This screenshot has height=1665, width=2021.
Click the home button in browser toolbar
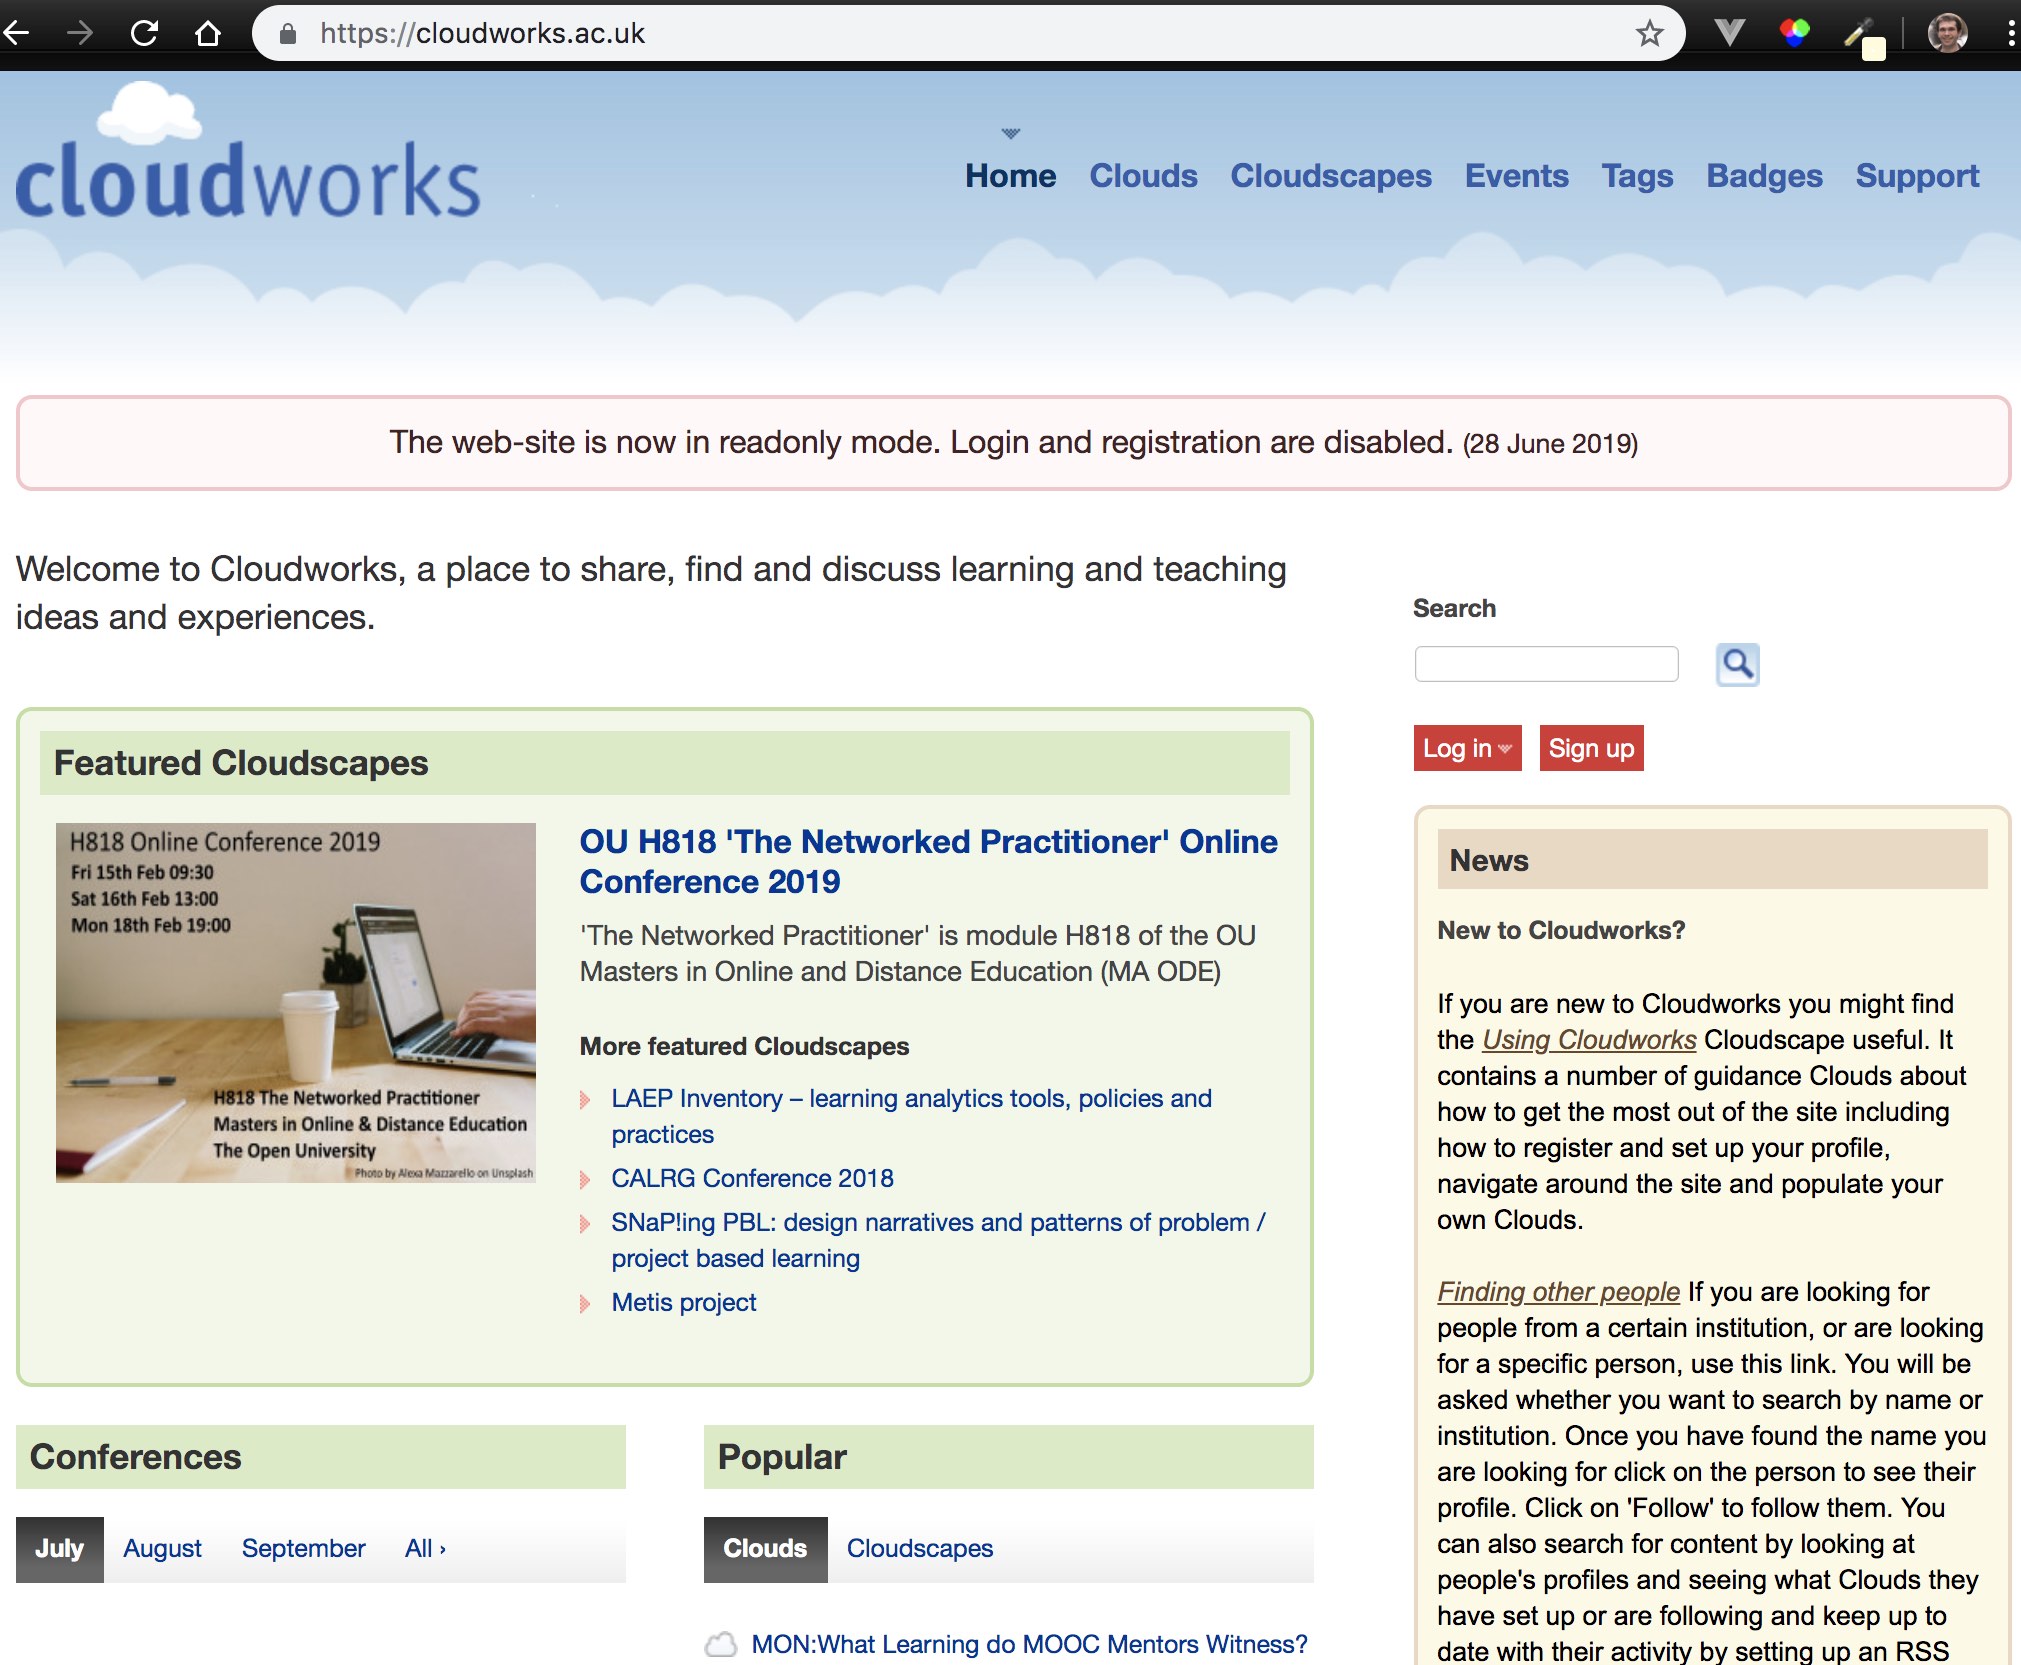[x=205, y=30]
